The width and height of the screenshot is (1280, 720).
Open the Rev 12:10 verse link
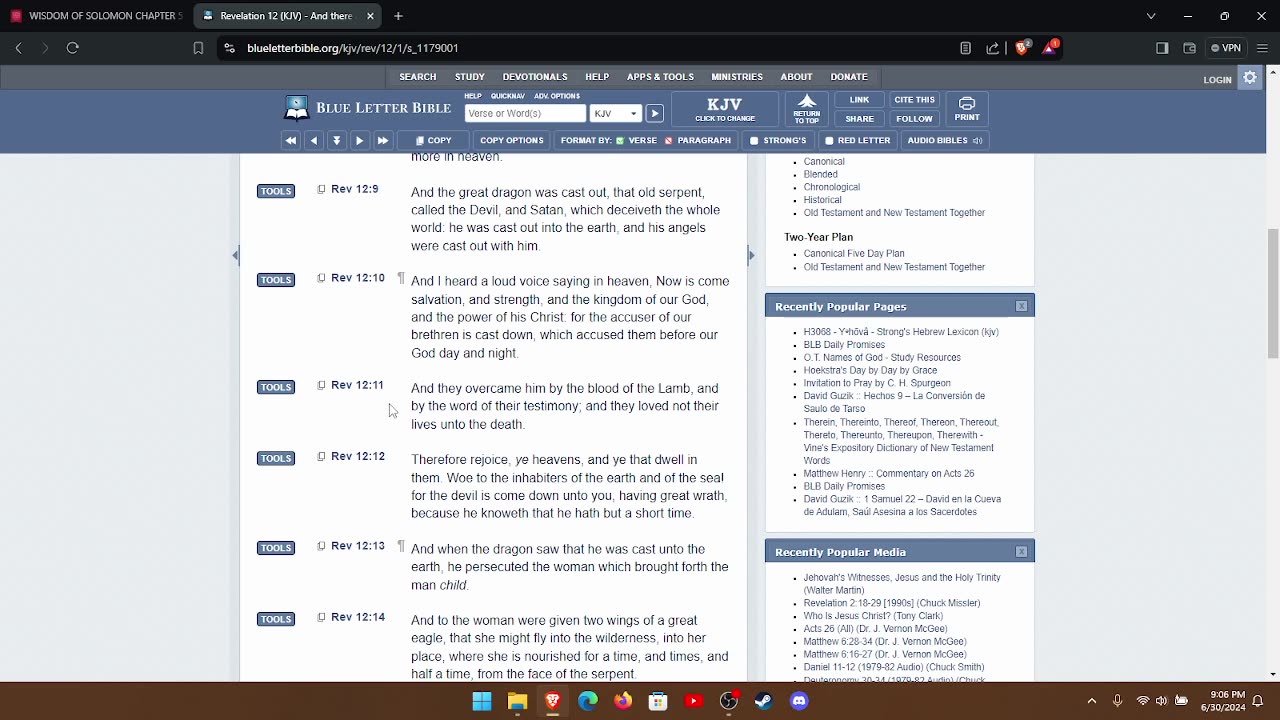(x=358, y=278)
